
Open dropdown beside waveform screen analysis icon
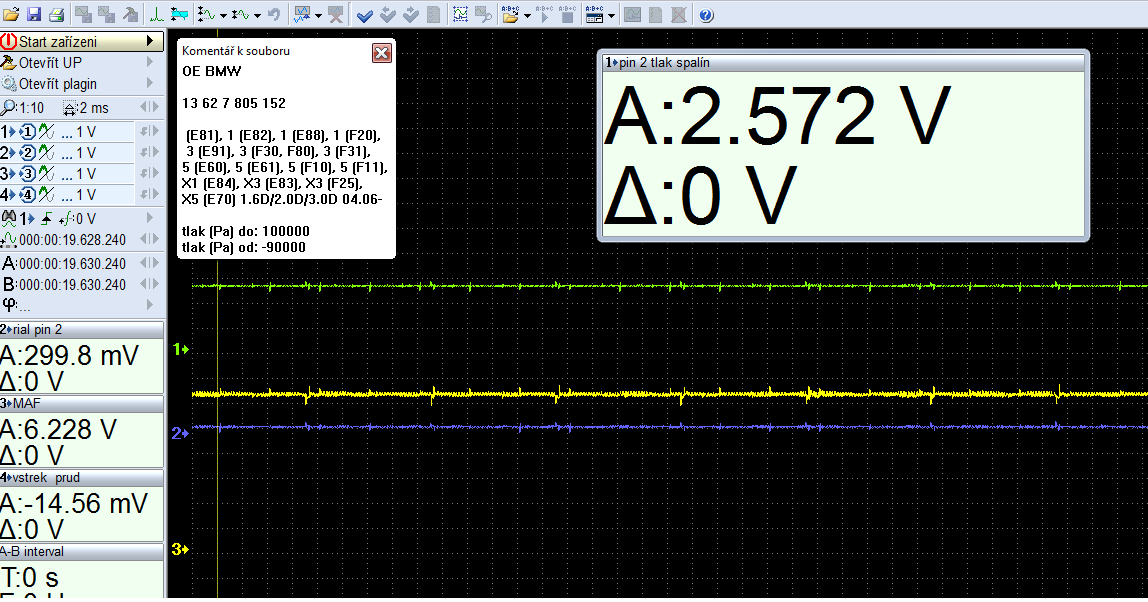(318, 15)
